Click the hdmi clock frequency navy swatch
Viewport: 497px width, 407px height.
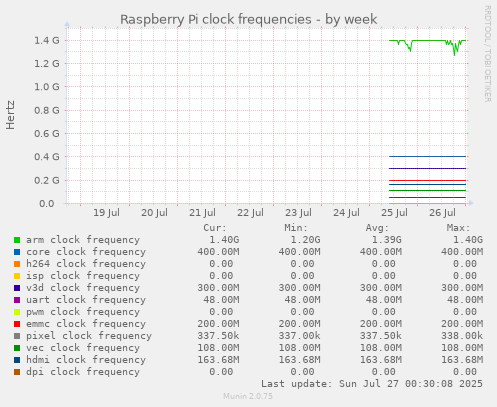(x=17, y=360)
